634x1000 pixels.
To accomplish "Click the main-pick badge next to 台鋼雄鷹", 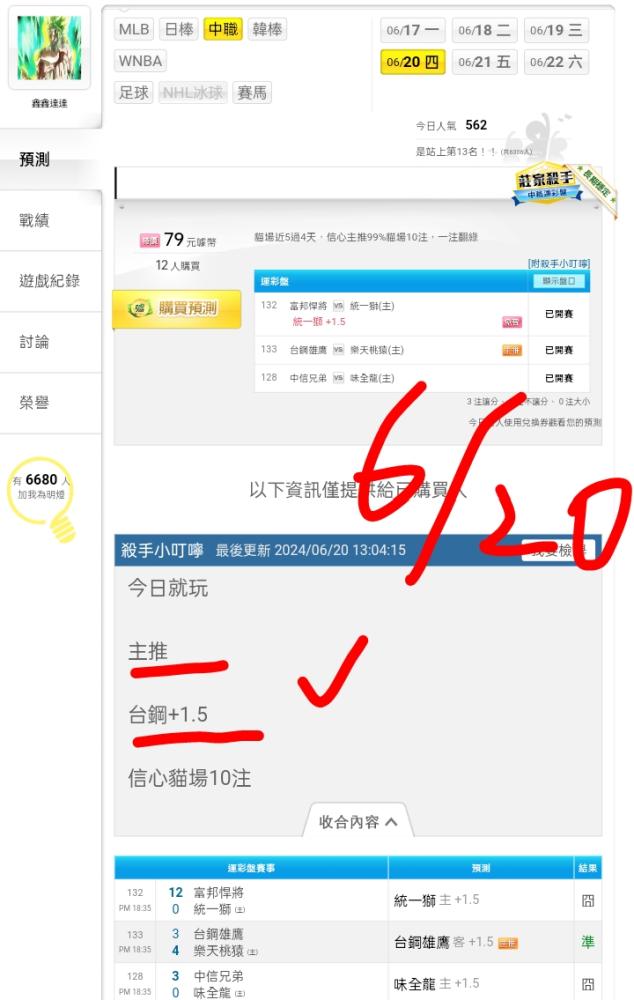I will click(x=508, y=943).
